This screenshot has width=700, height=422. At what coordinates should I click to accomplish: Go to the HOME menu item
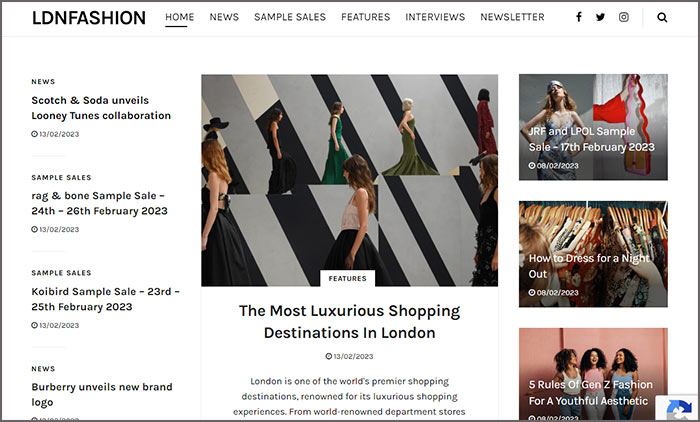[x=179, y=17]
